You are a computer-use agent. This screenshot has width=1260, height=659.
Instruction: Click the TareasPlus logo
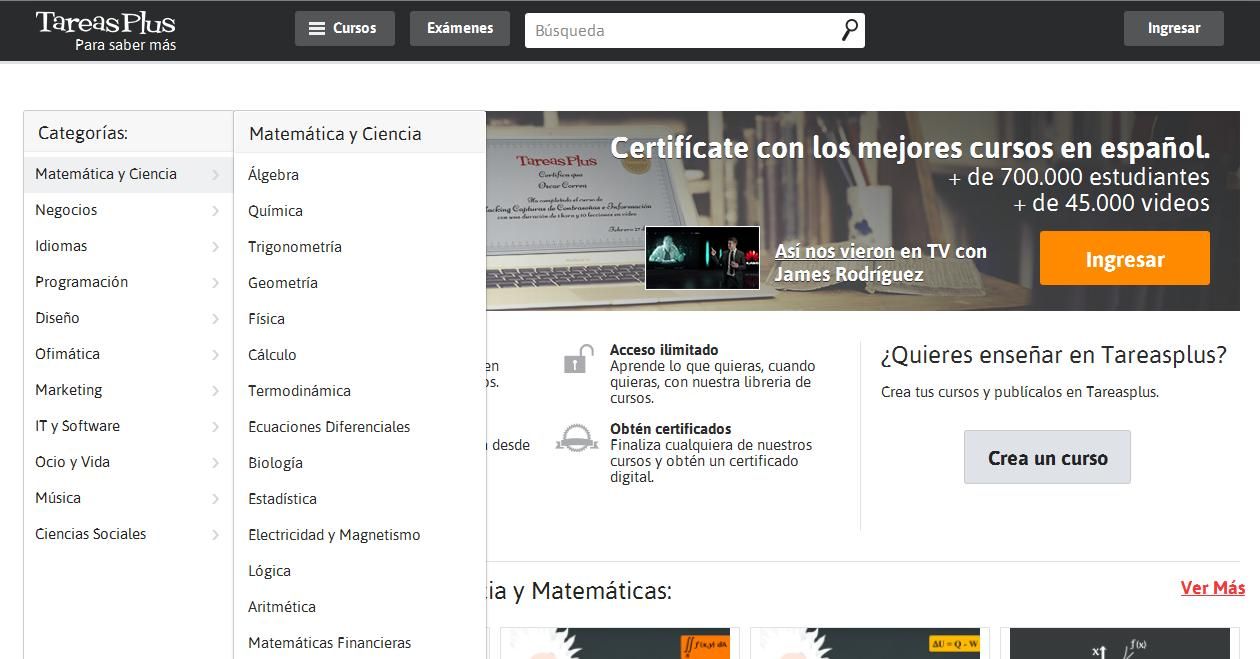105,31
